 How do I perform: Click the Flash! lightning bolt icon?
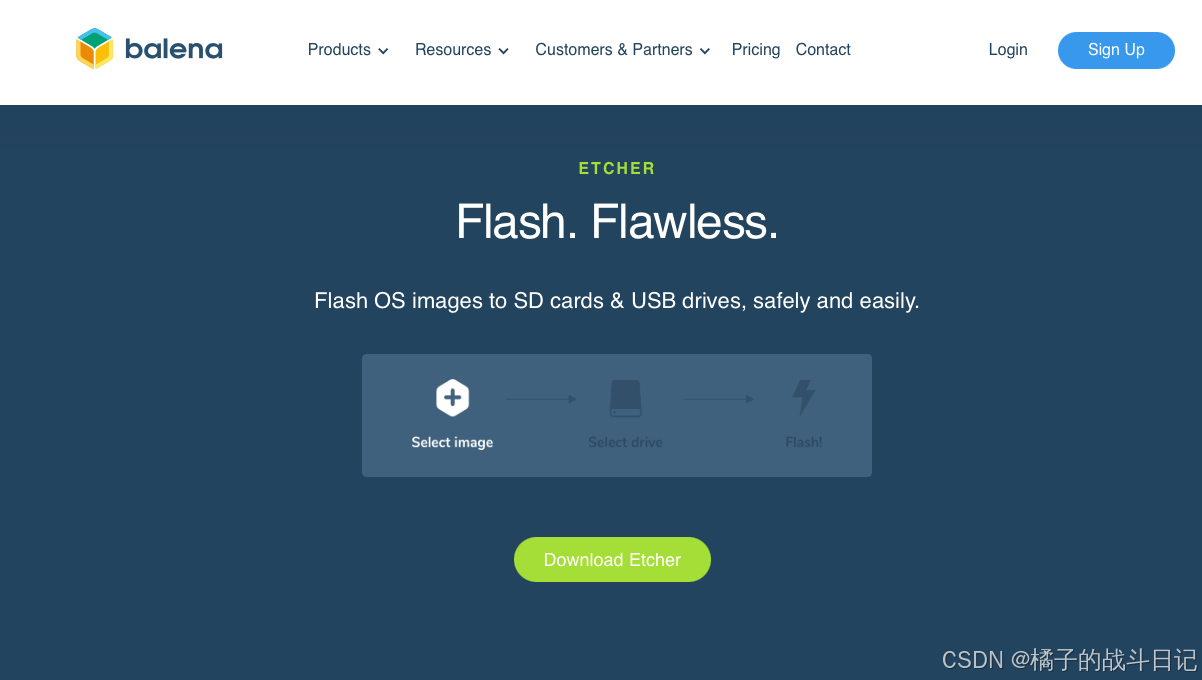click(804, 398)
